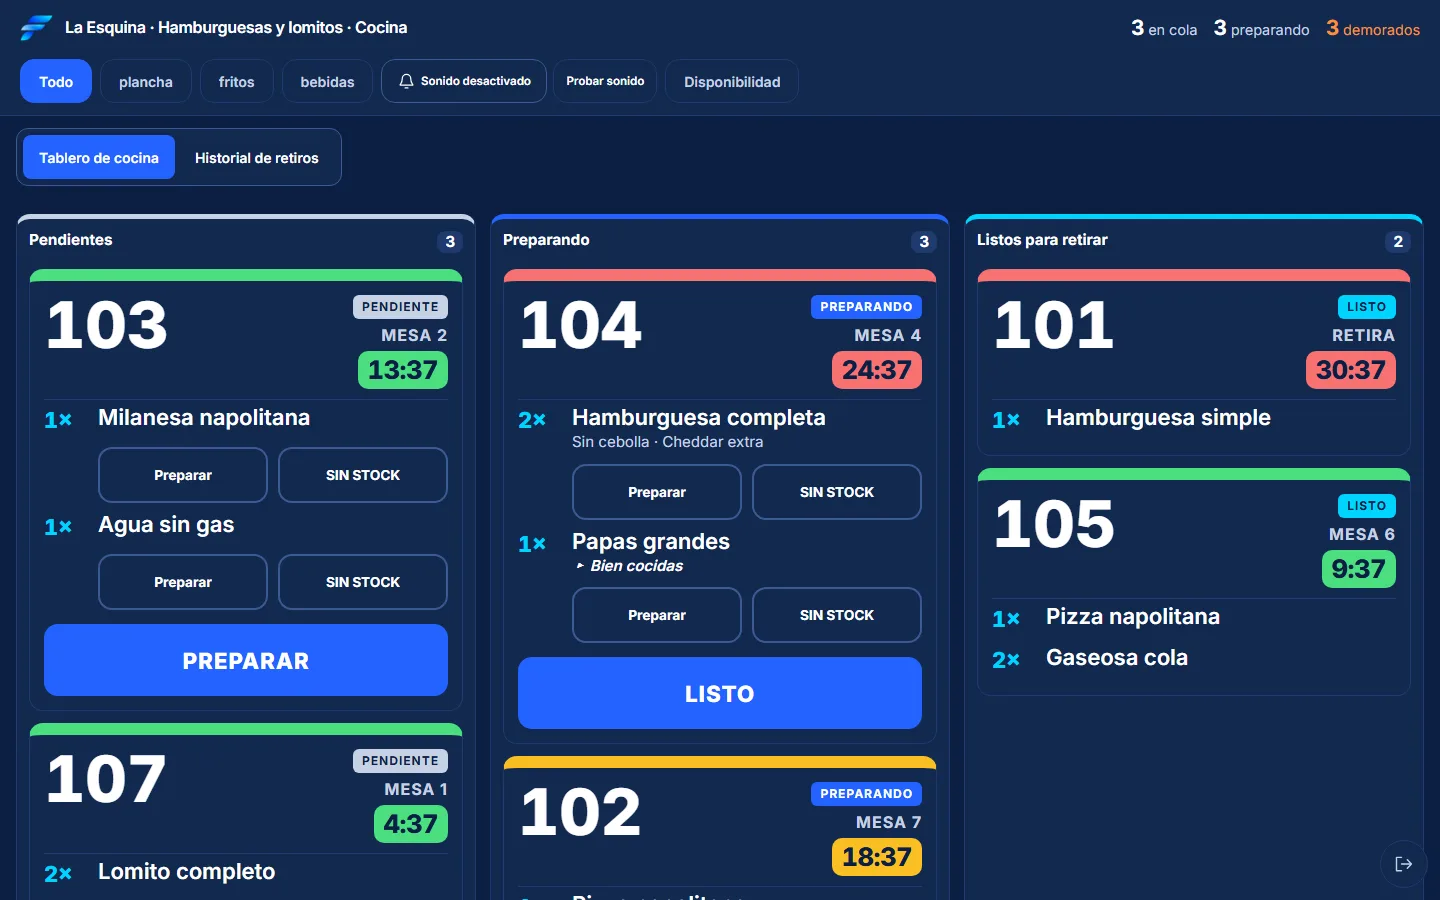
Task: Click Preparar for Milanesa napolitana
Action: 183,475
